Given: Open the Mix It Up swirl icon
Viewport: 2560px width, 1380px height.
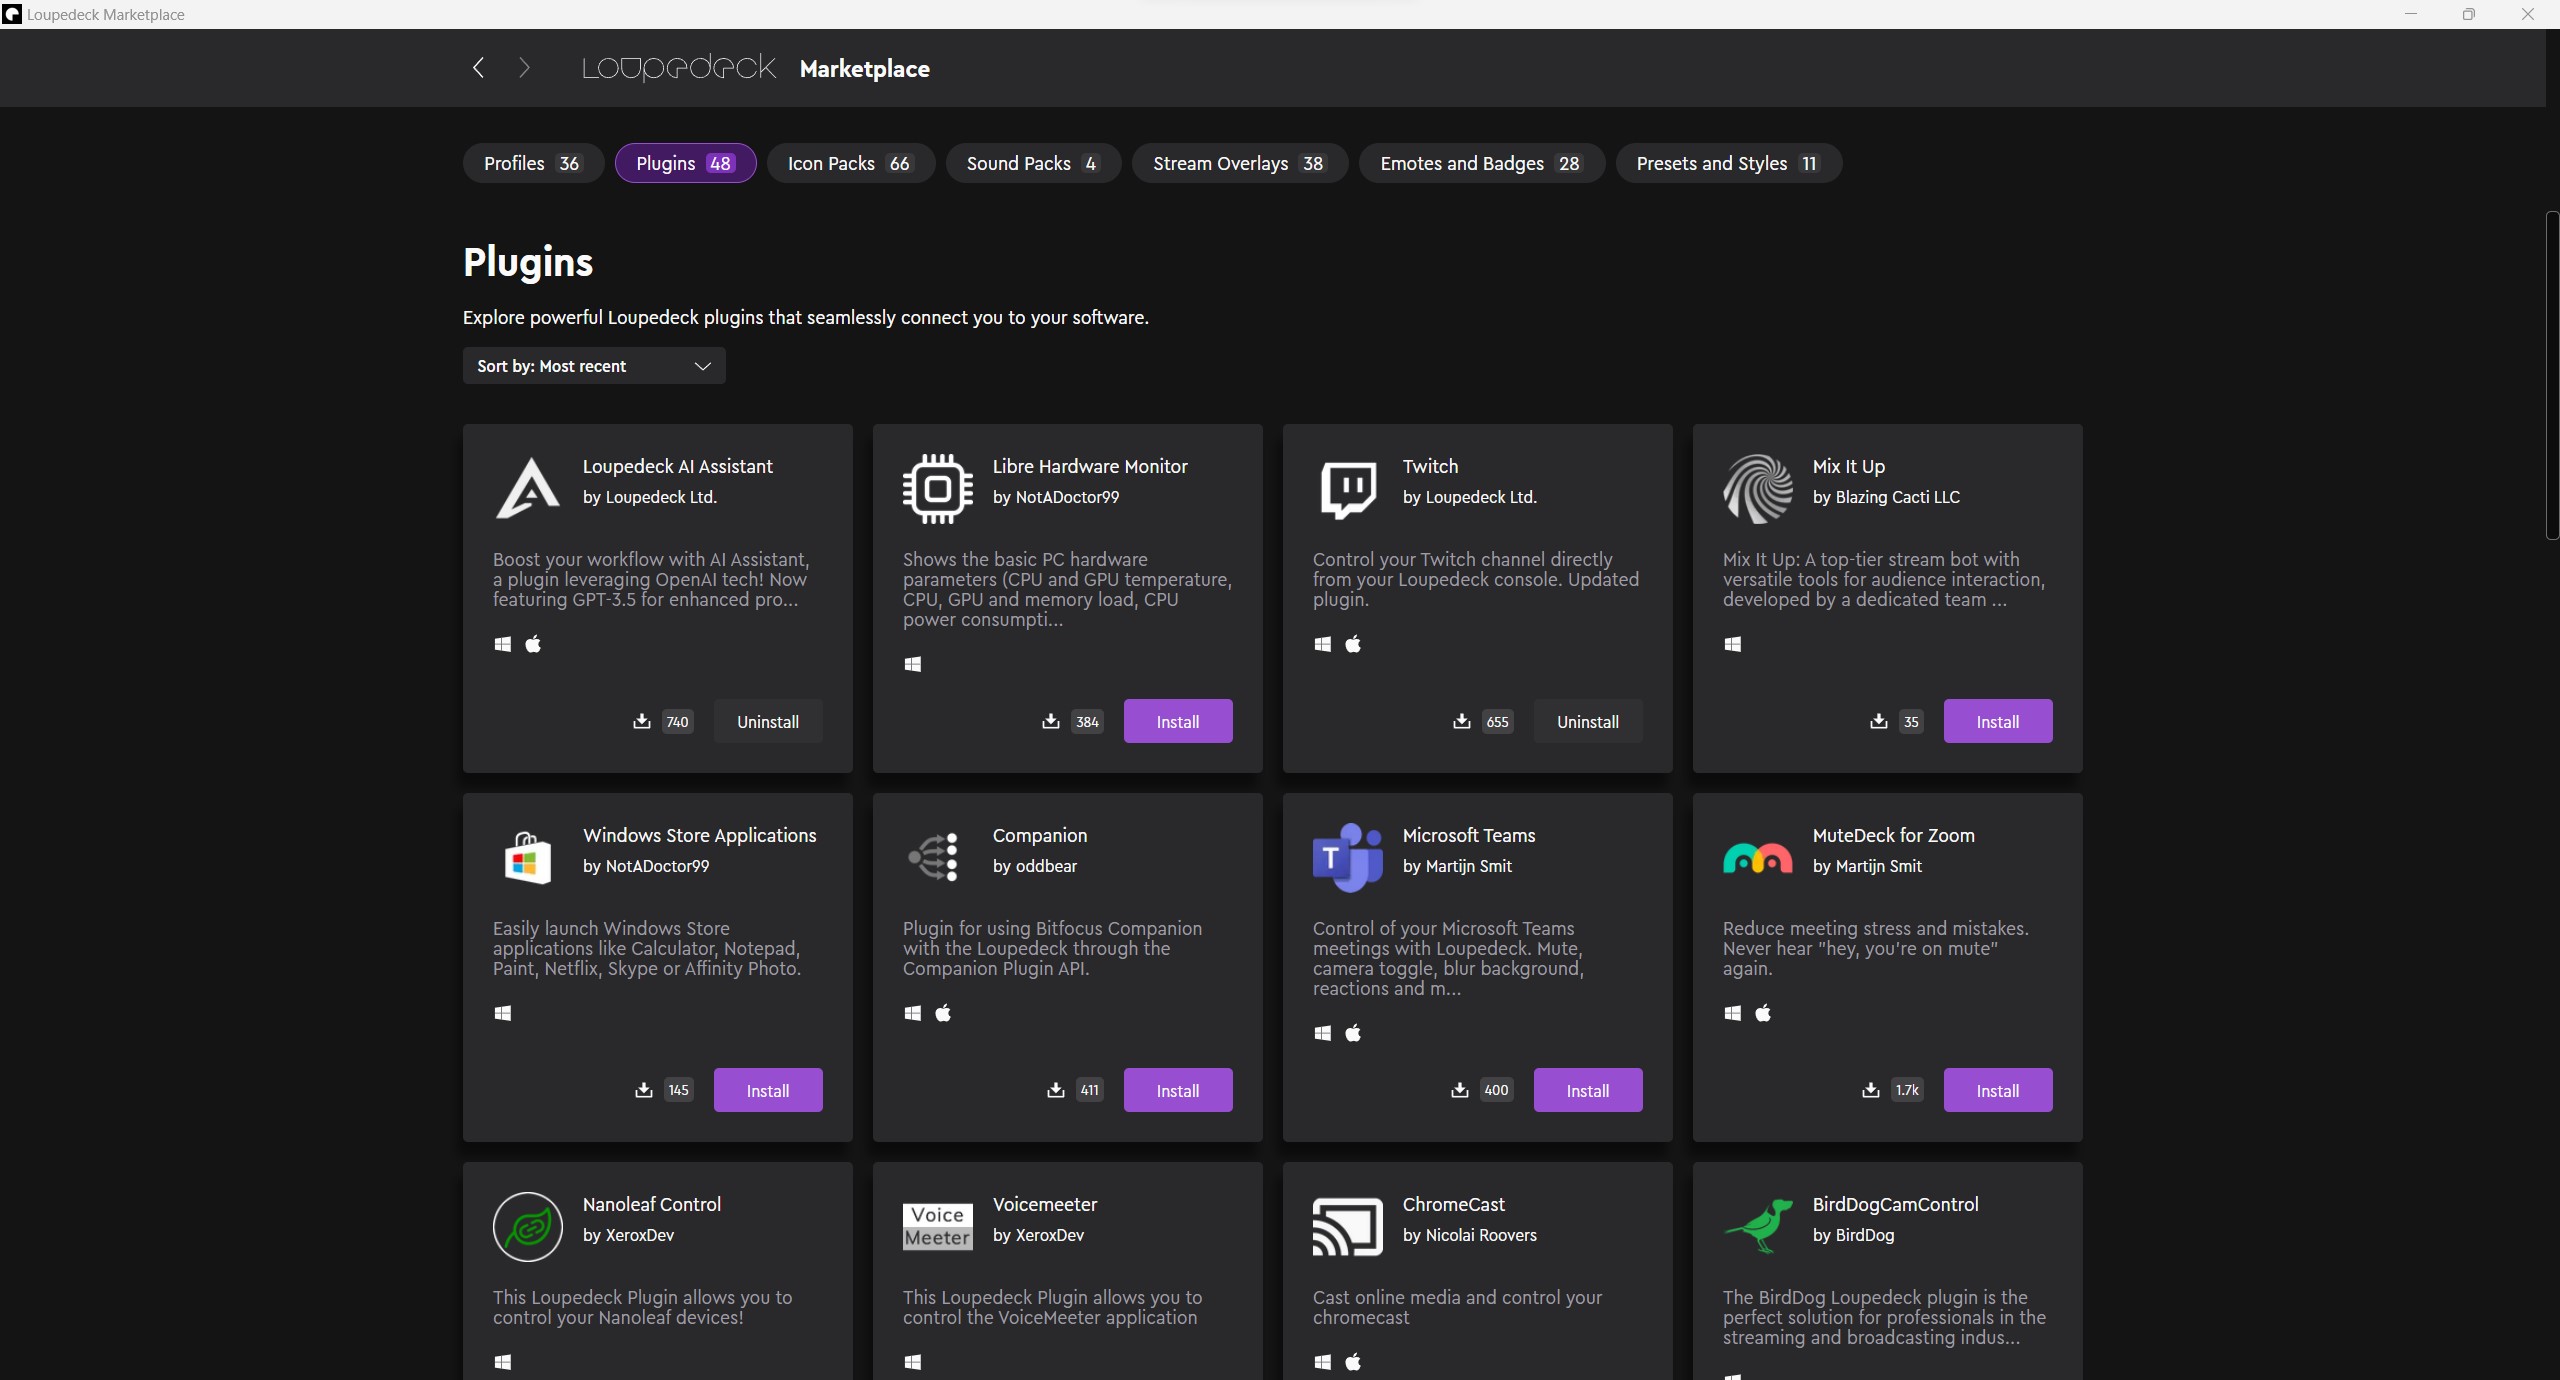Looking at the screenshot, I should tap(1758, 488).
